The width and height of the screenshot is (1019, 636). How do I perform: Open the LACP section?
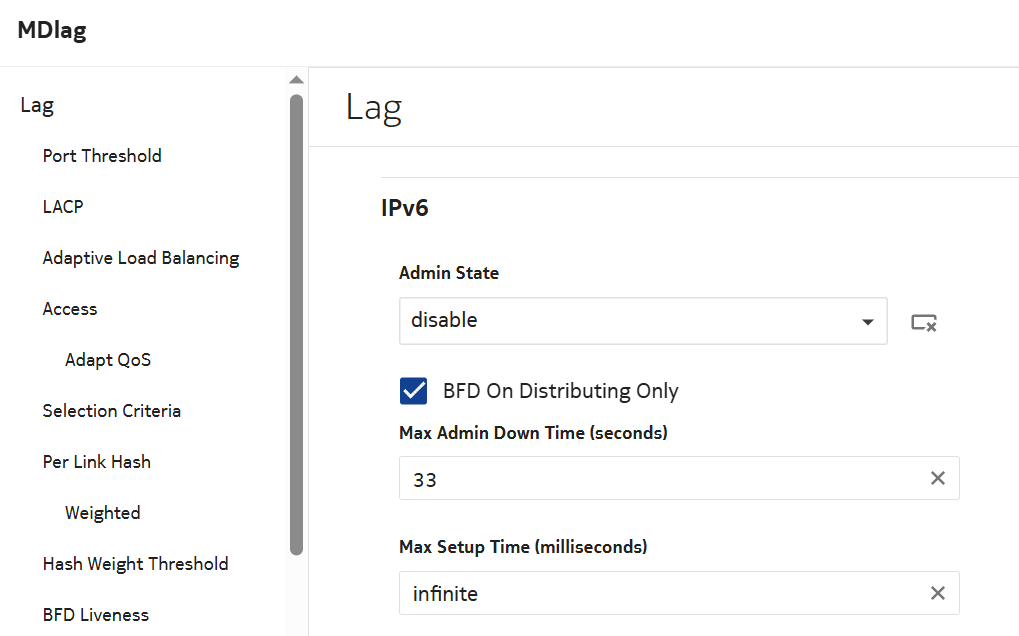(x=63, y=207)
